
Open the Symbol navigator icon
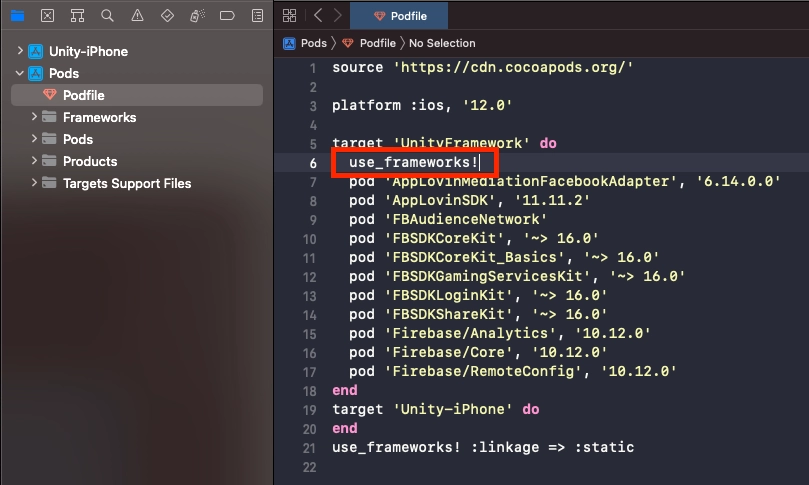click(77, 15)
